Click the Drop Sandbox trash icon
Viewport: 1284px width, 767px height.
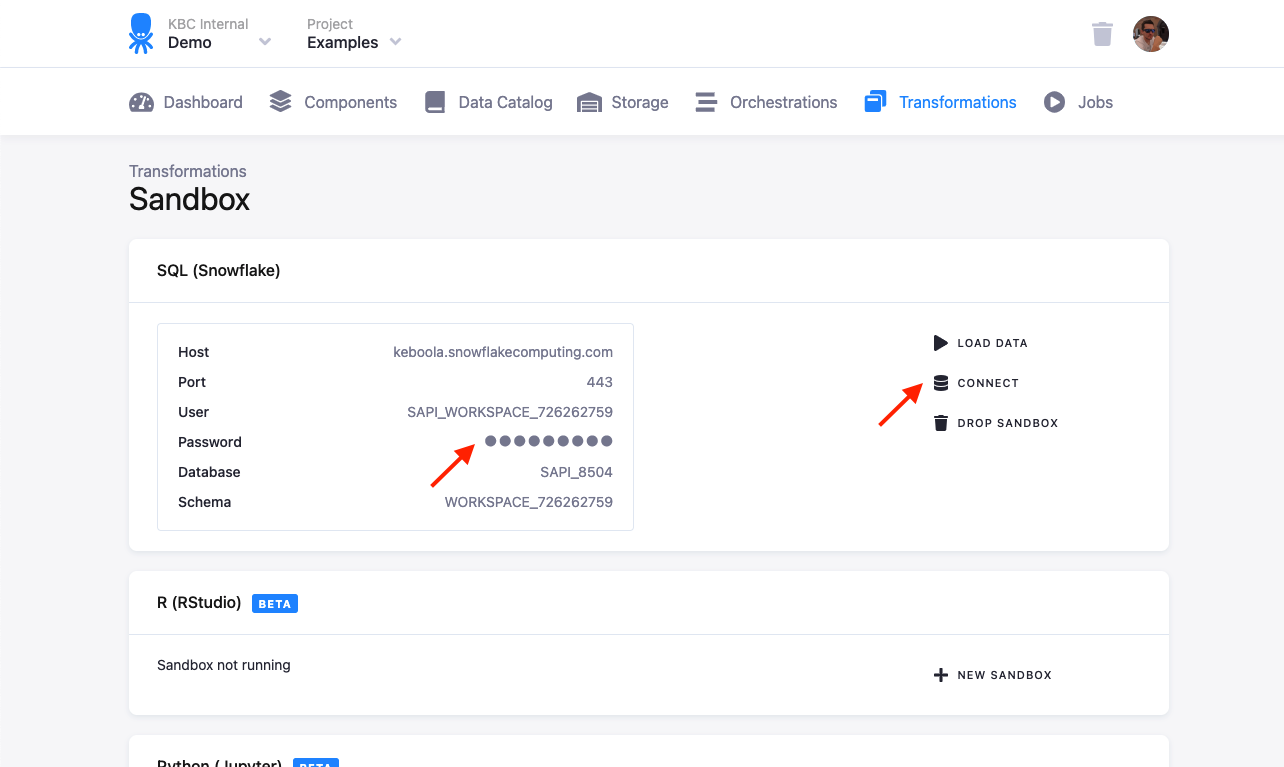point(940,423)
